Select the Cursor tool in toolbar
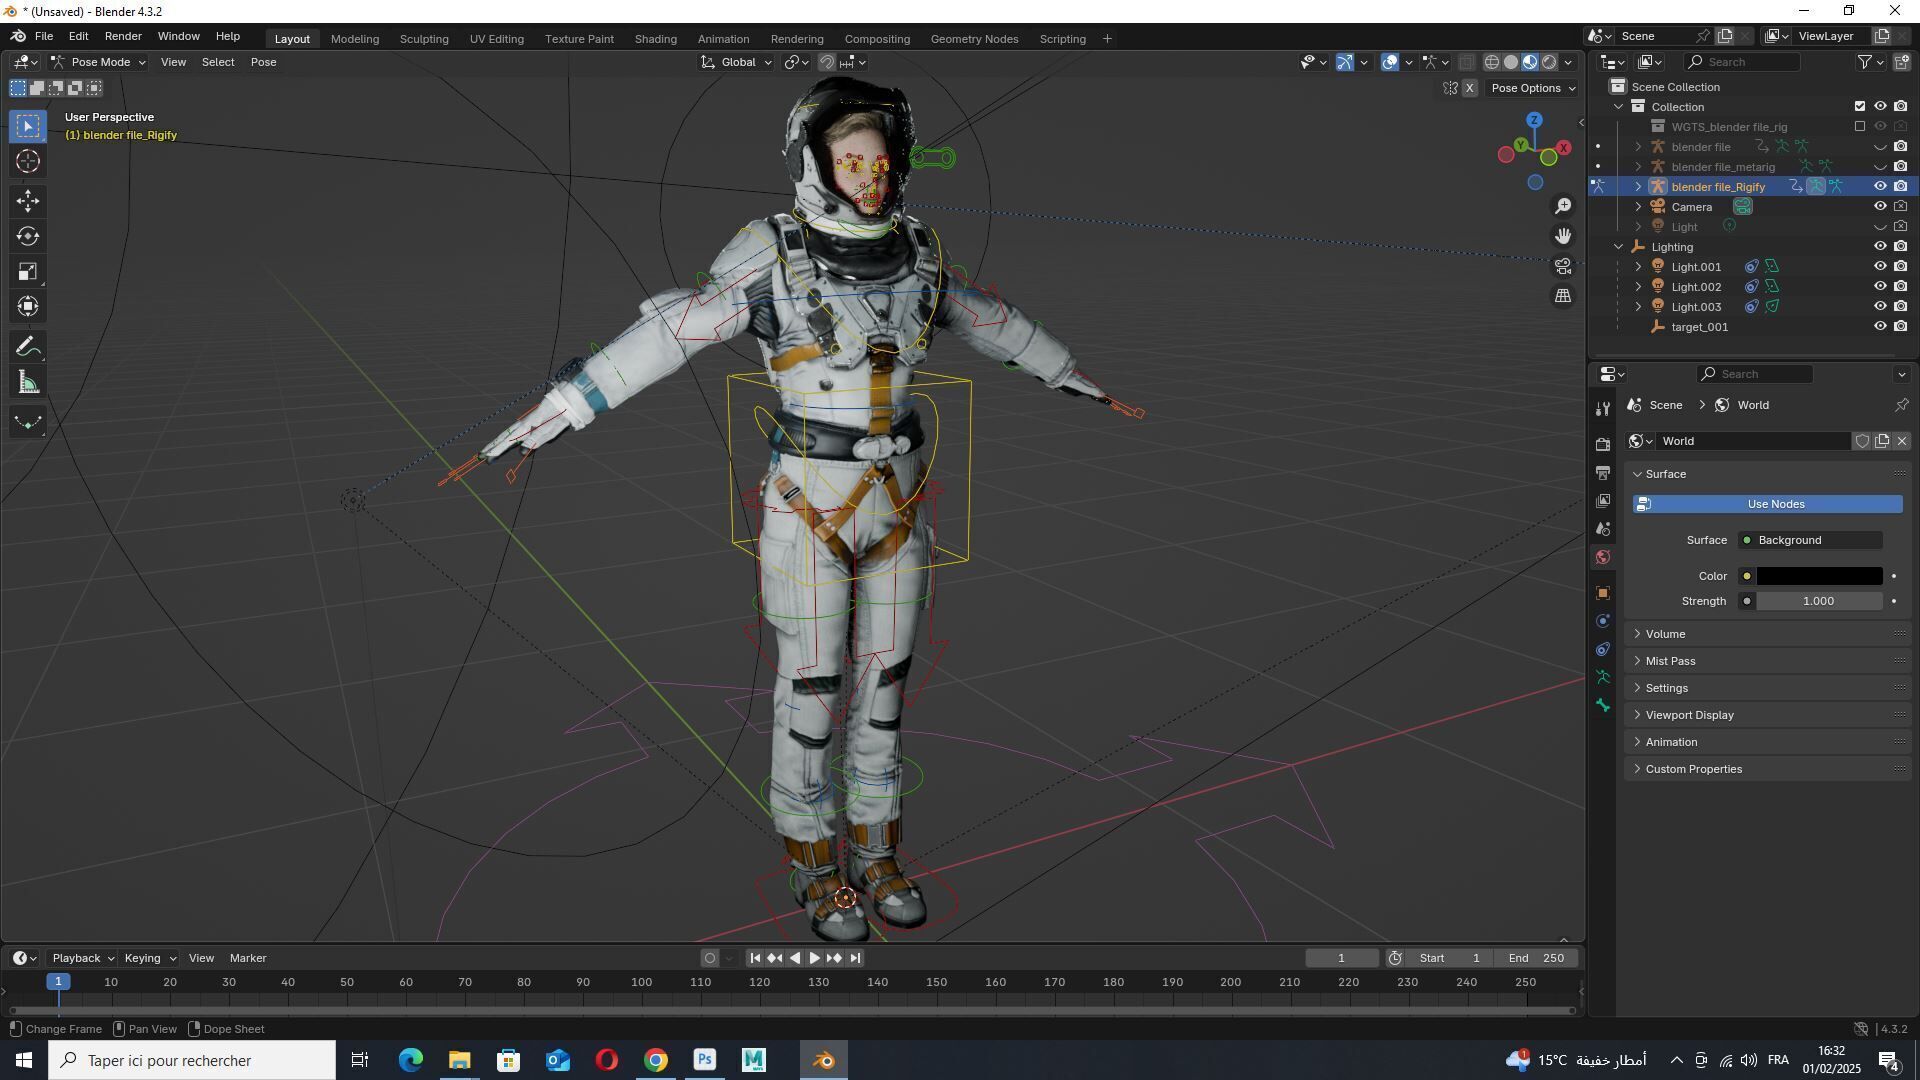This screenshot has width=1920, height=1080. coord(28,161)
